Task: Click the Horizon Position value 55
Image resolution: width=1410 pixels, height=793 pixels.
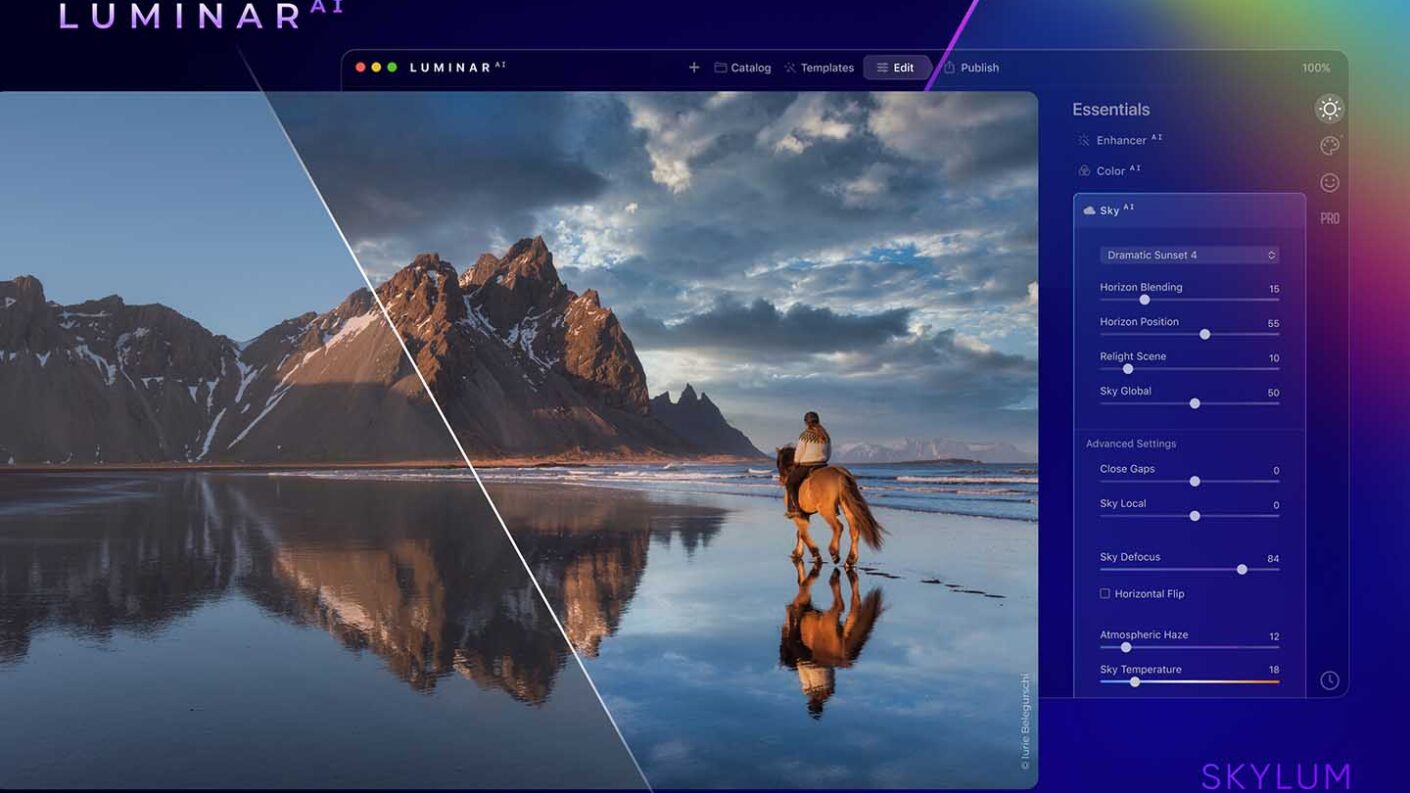Action: coord(1273,324)
